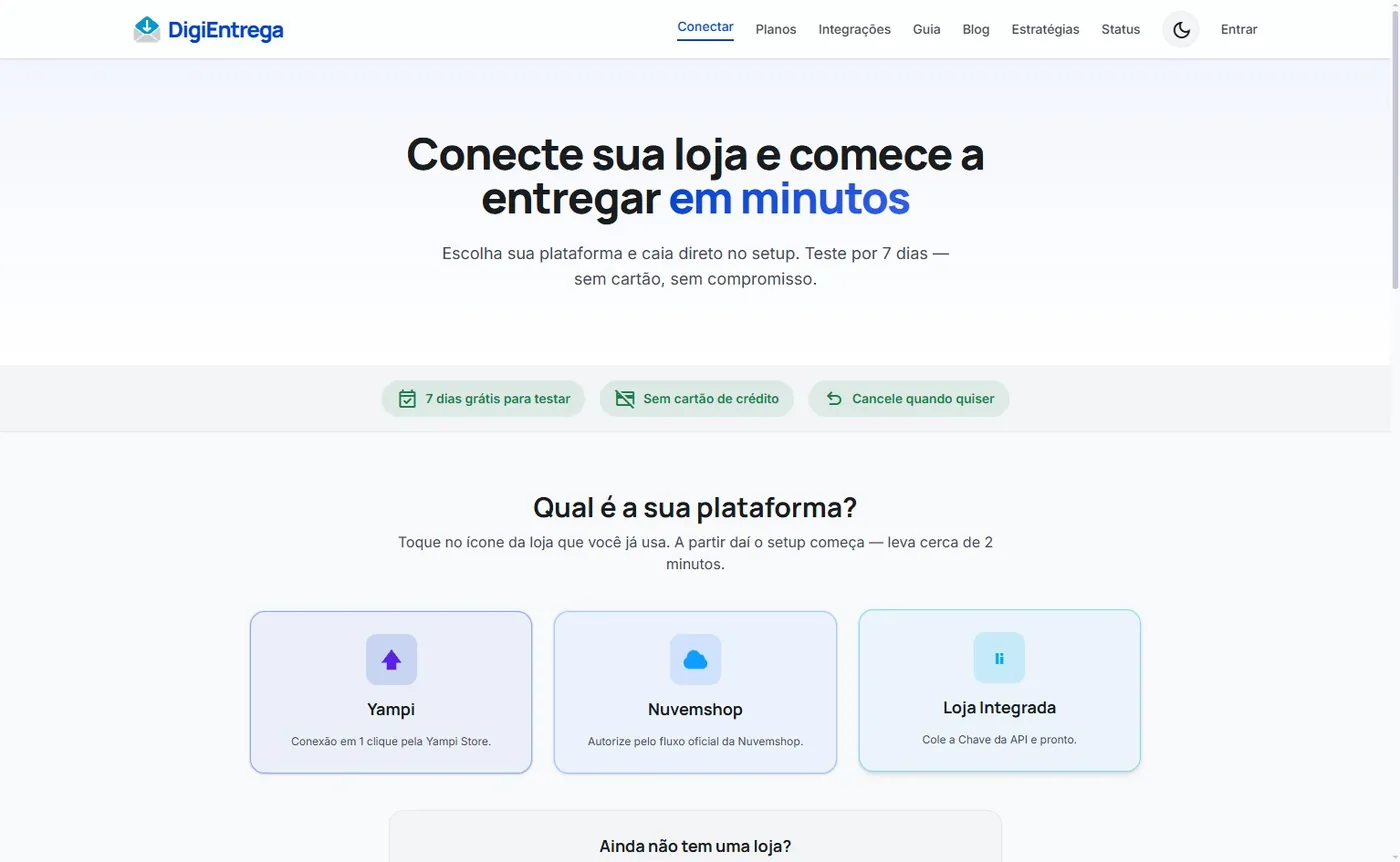The image size is (1400, 862).
Task: Click 'Cole a Chave da API e pronto.' text
Action: tap(999, 740)
